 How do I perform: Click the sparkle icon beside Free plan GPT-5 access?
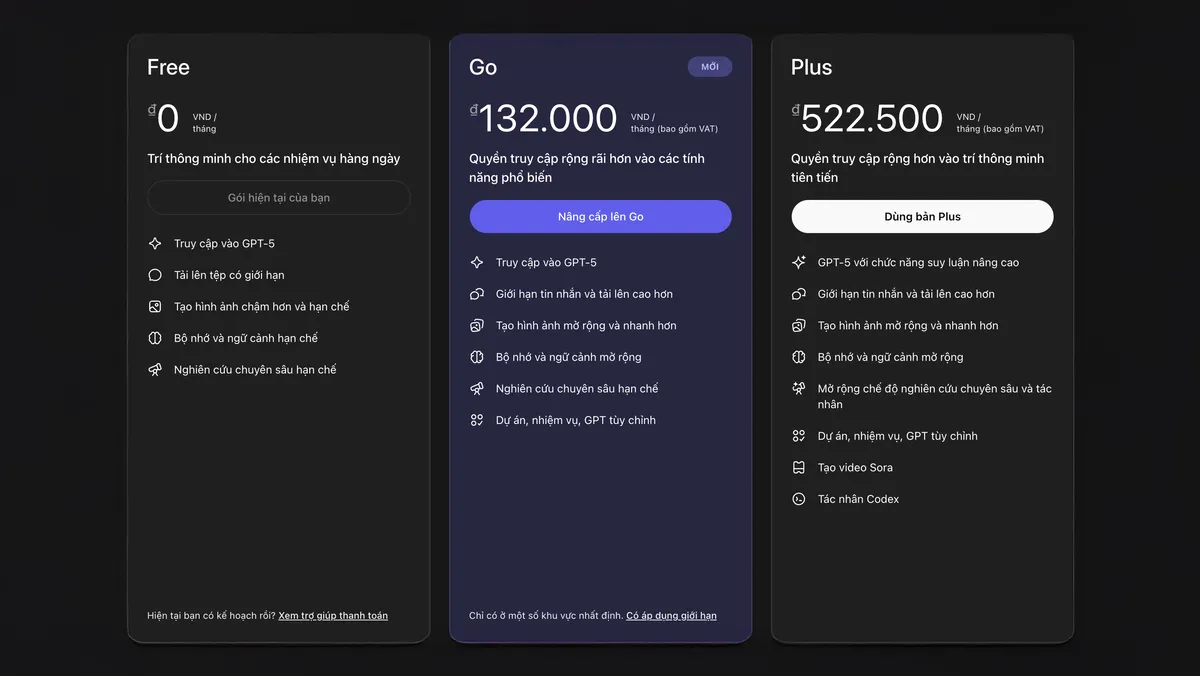tap(155, 244)
